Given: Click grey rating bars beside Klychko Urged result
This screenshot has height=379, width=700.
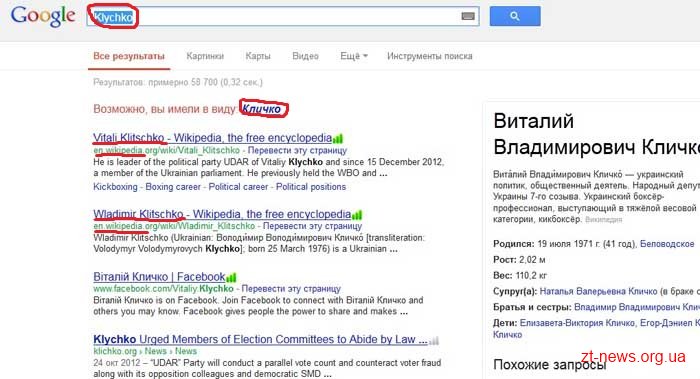Looking at the screenshot, I should pos(434,341).
